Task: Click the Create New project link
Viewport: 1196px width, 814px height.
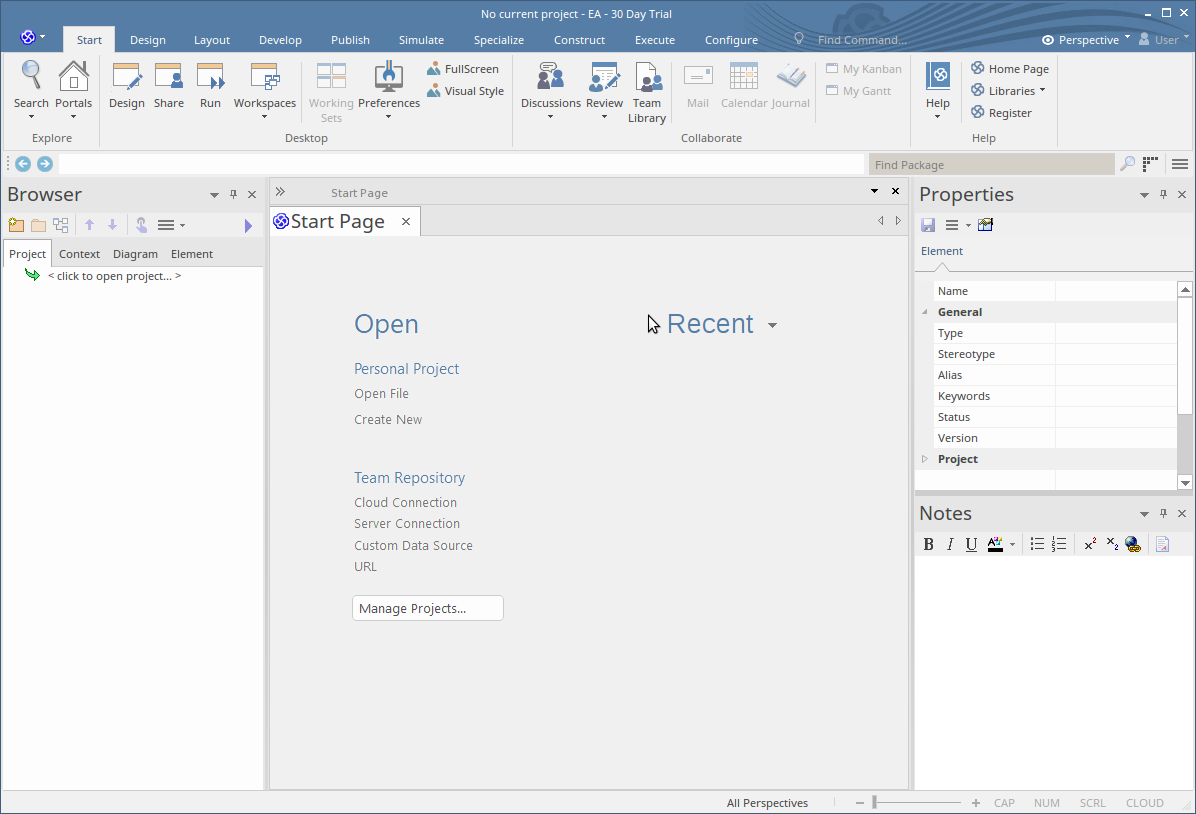Action: coord(388,420)
